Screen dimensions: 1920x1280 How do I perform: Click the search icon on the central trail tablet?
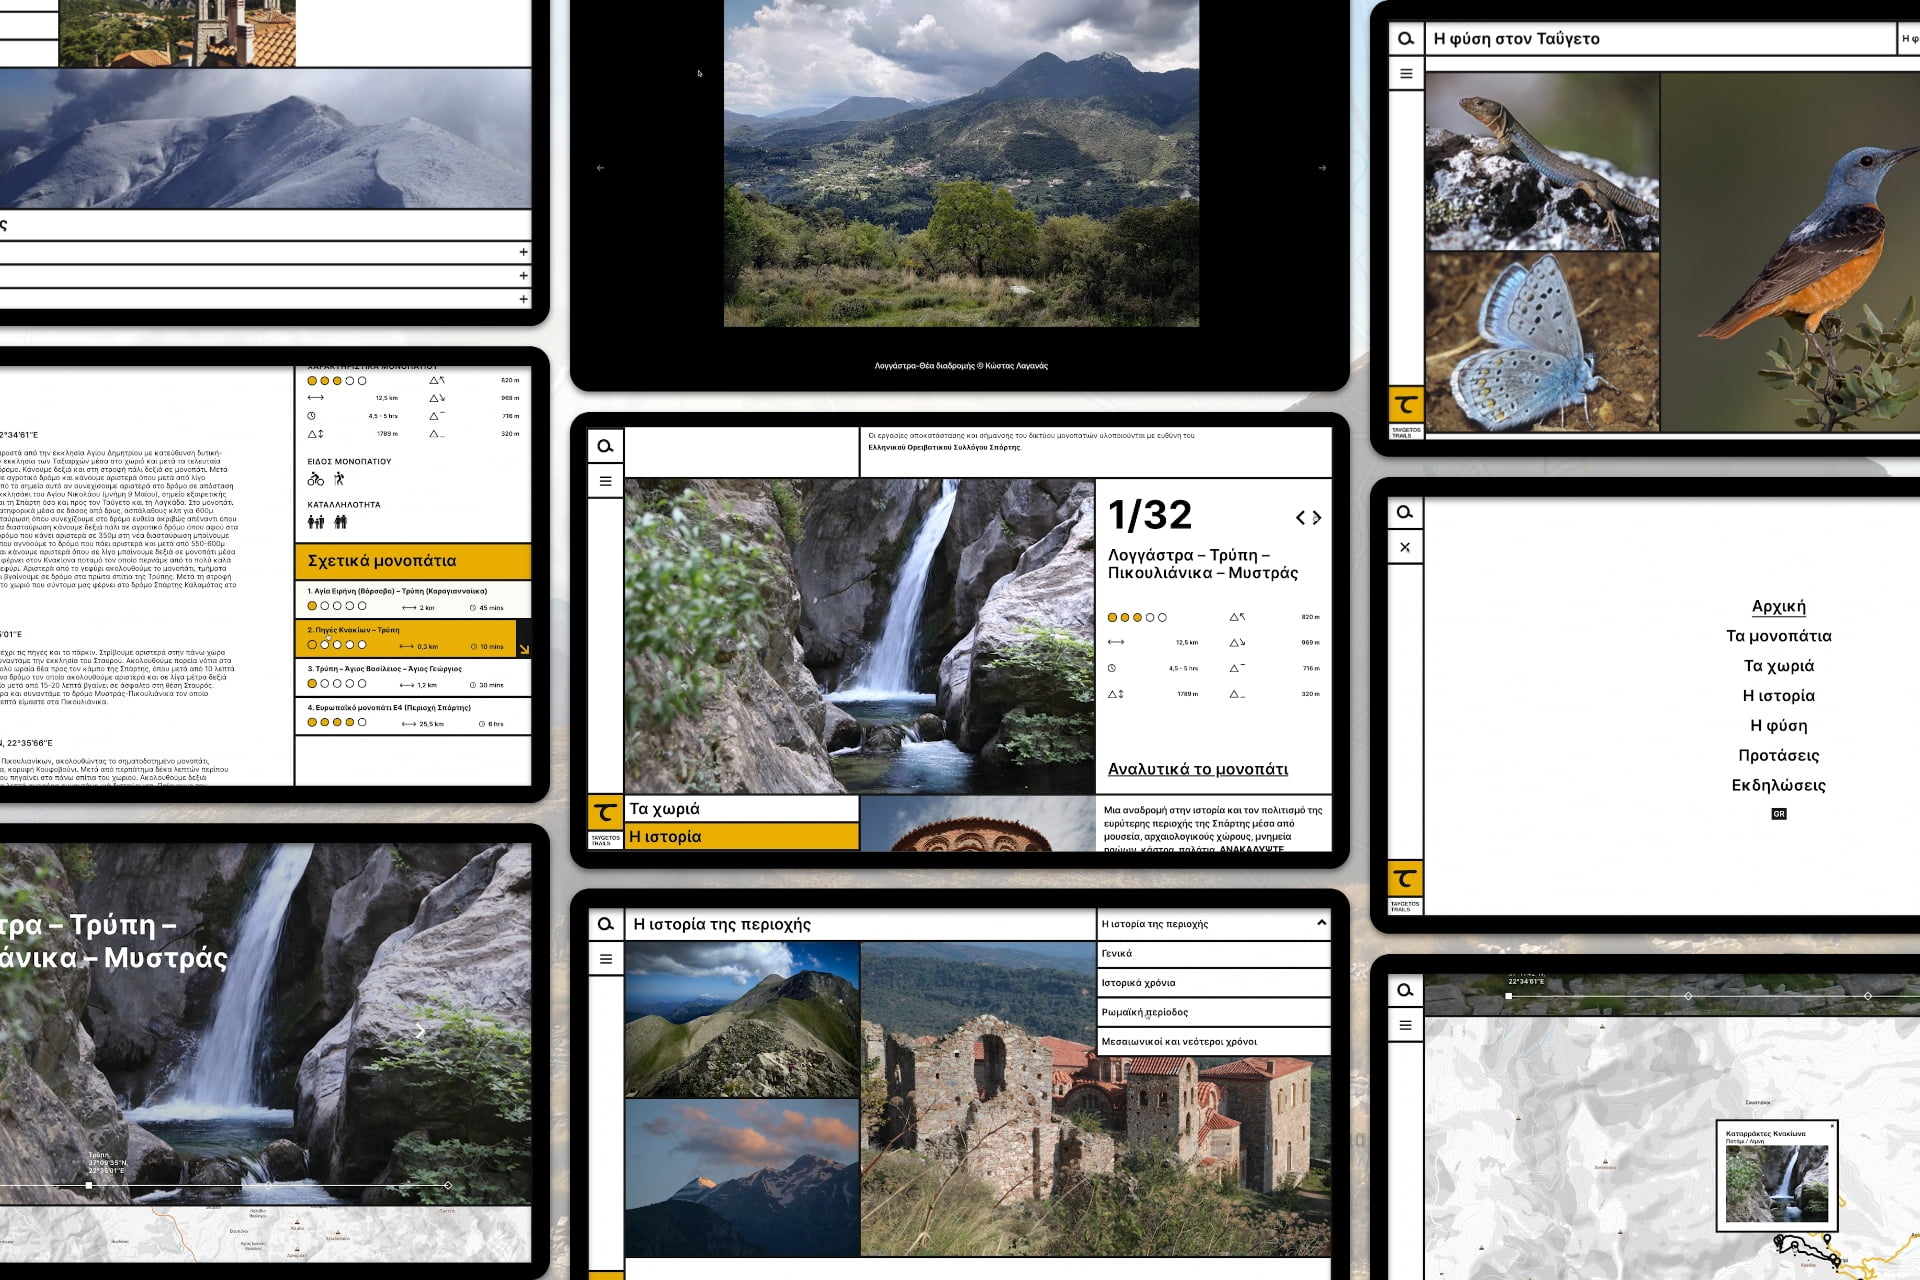(605, 446)
